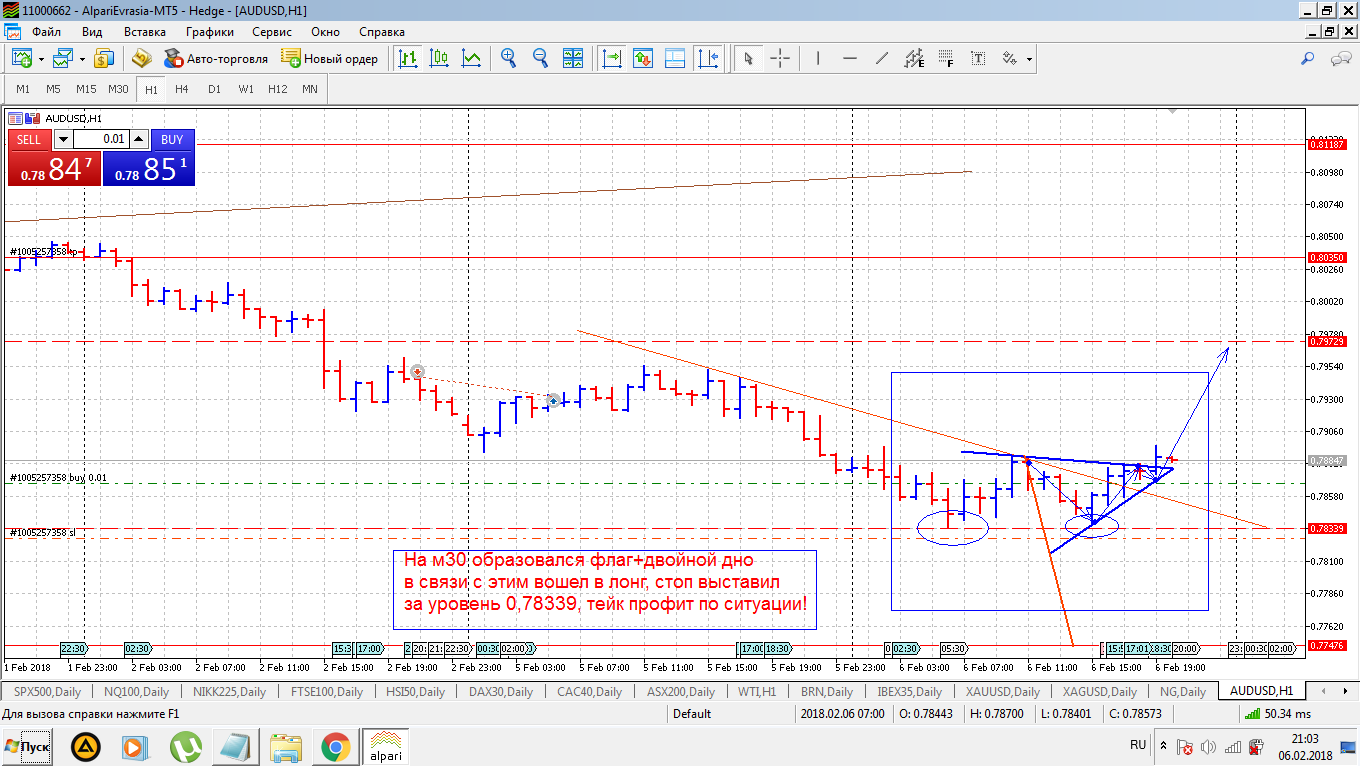Image resolution: width=1360 pixels, height=766 pixels.
Task: Zoom in on the chart
Action: tap(509, 58)
